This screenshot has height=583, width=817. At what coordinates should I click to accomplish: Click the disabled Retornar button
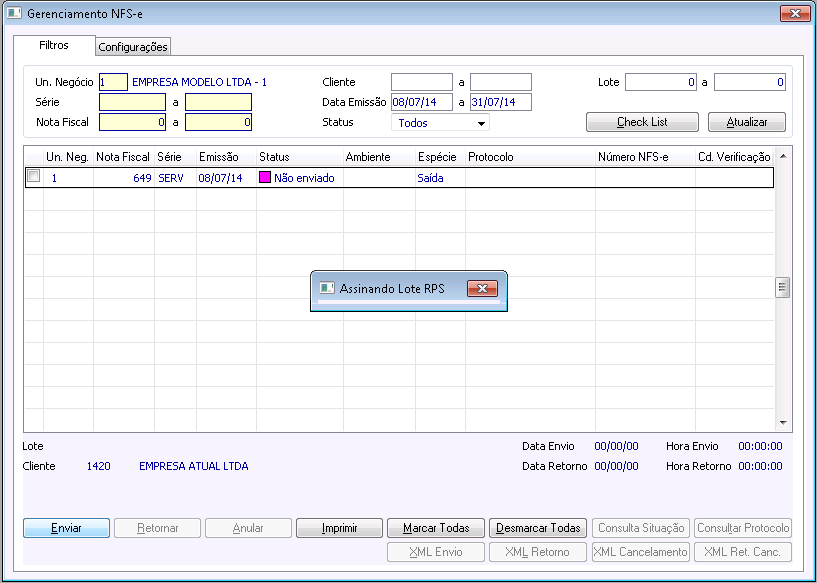(157, 528)
